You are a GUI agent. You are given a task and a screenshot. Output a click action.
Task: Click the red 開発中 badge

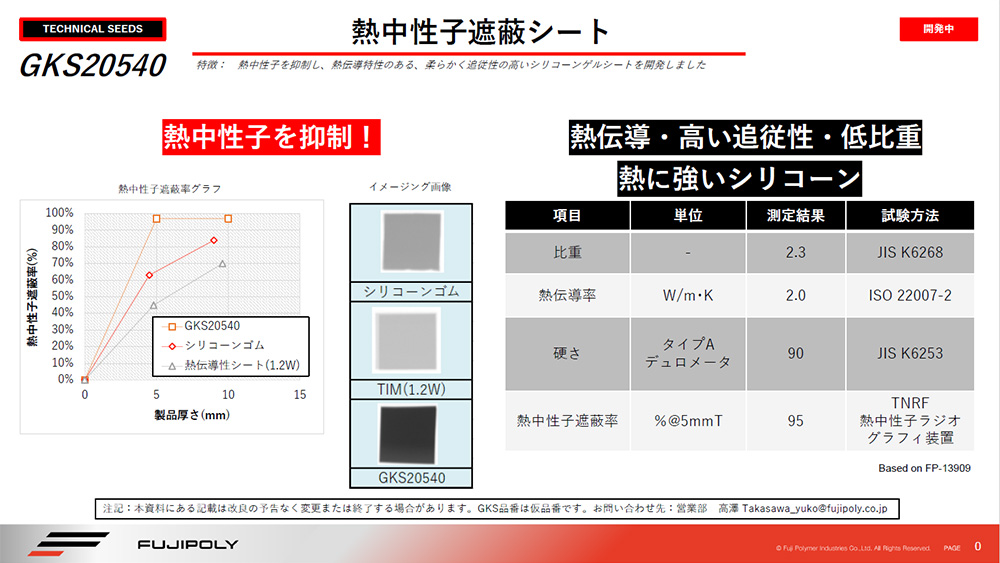[938, 29]
